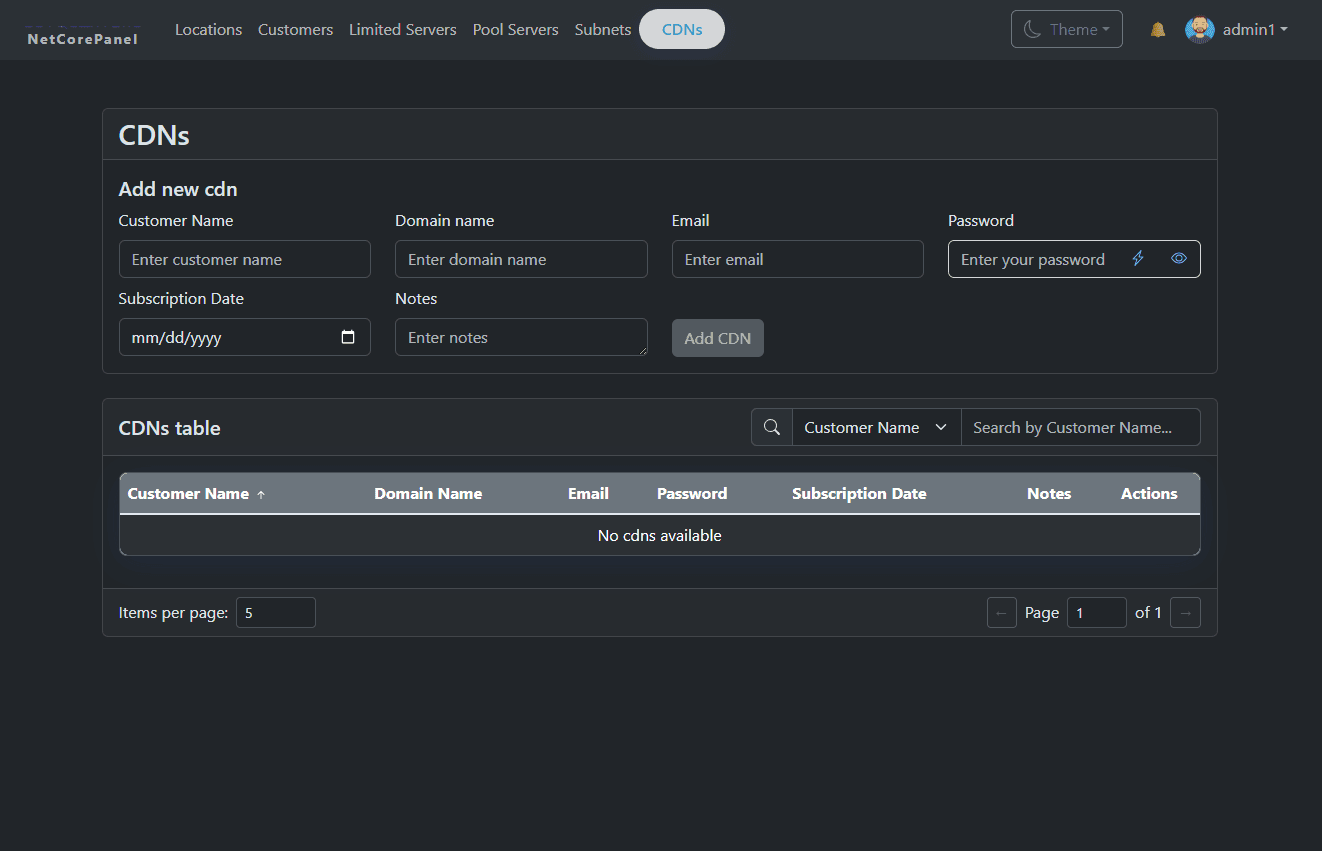Open Pool Servers page
This screenshot has width=1322, height=851.
(516, 30)
